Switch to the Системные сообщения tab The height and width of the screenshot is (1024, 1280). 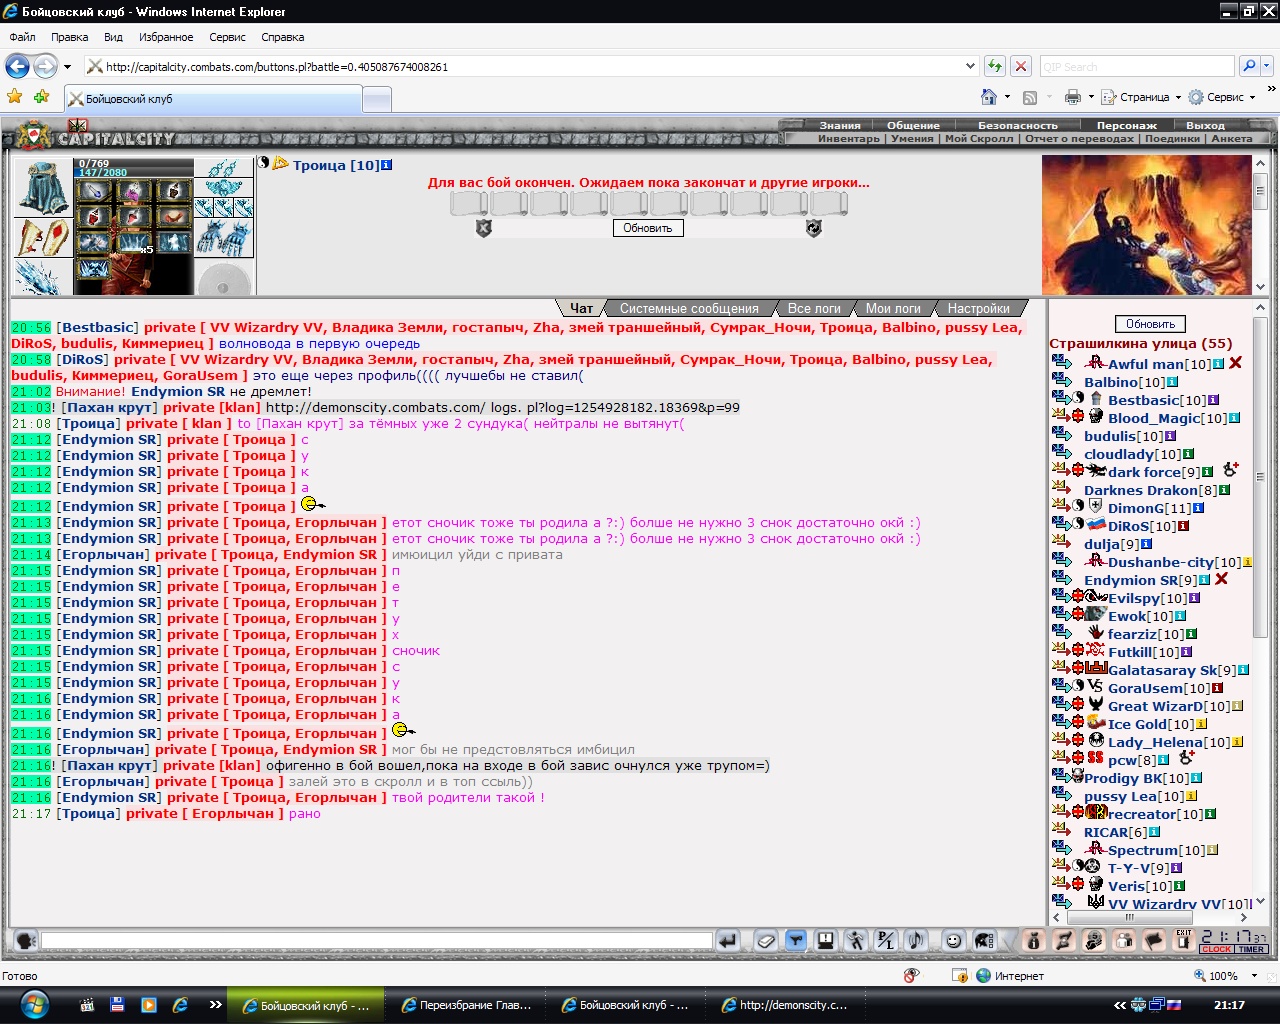point(689,308)
